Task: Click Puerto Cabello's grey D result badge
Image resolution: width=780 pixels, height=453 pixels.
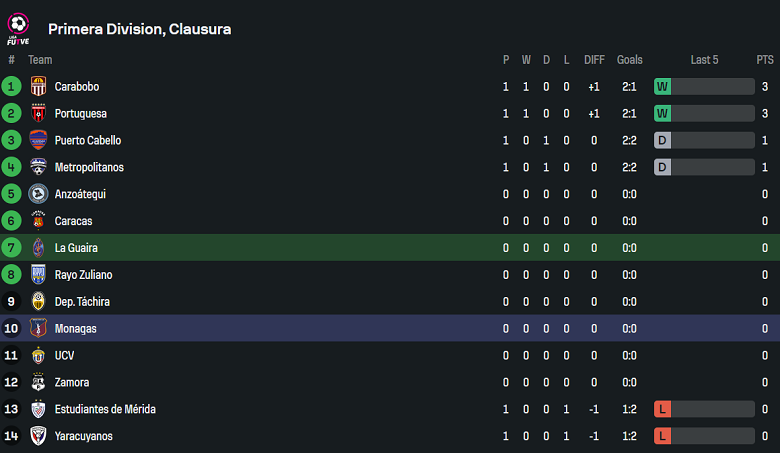Action: pos(662,141)
